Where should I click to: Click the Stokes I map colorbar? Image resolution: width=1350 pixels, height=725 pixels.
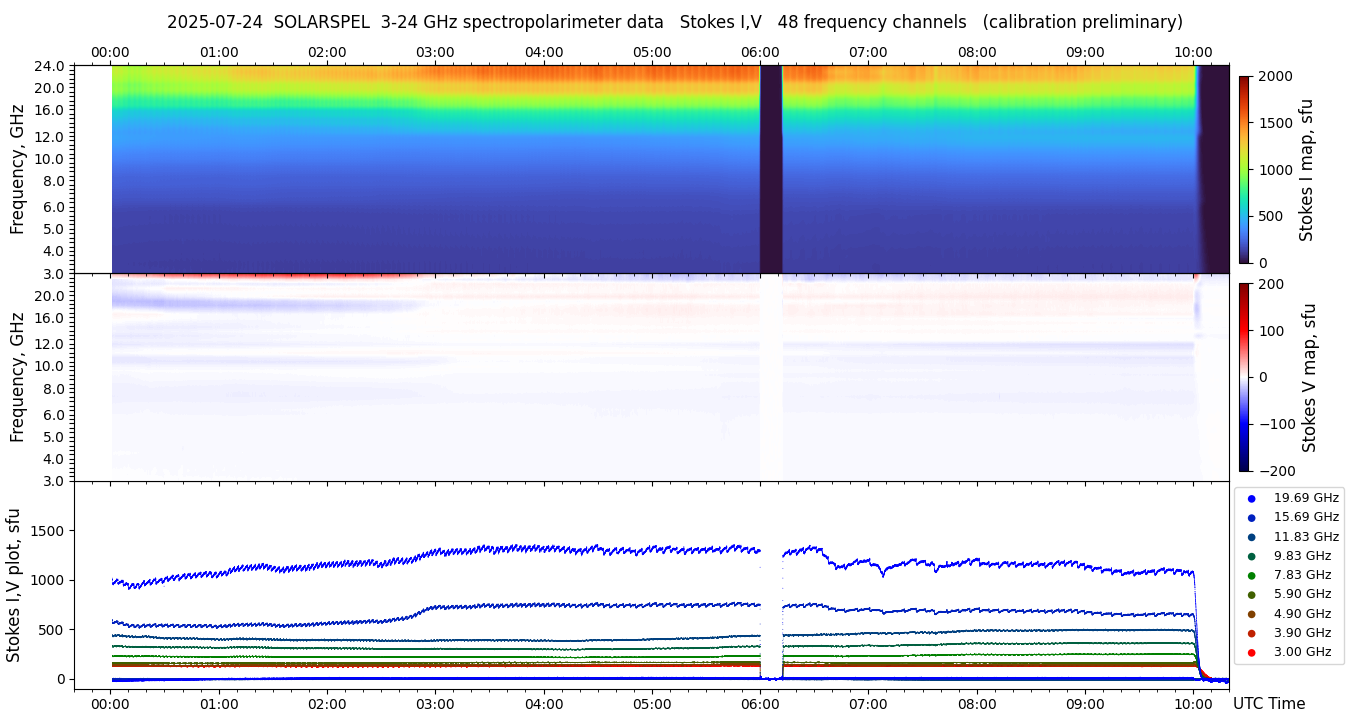1244,169
